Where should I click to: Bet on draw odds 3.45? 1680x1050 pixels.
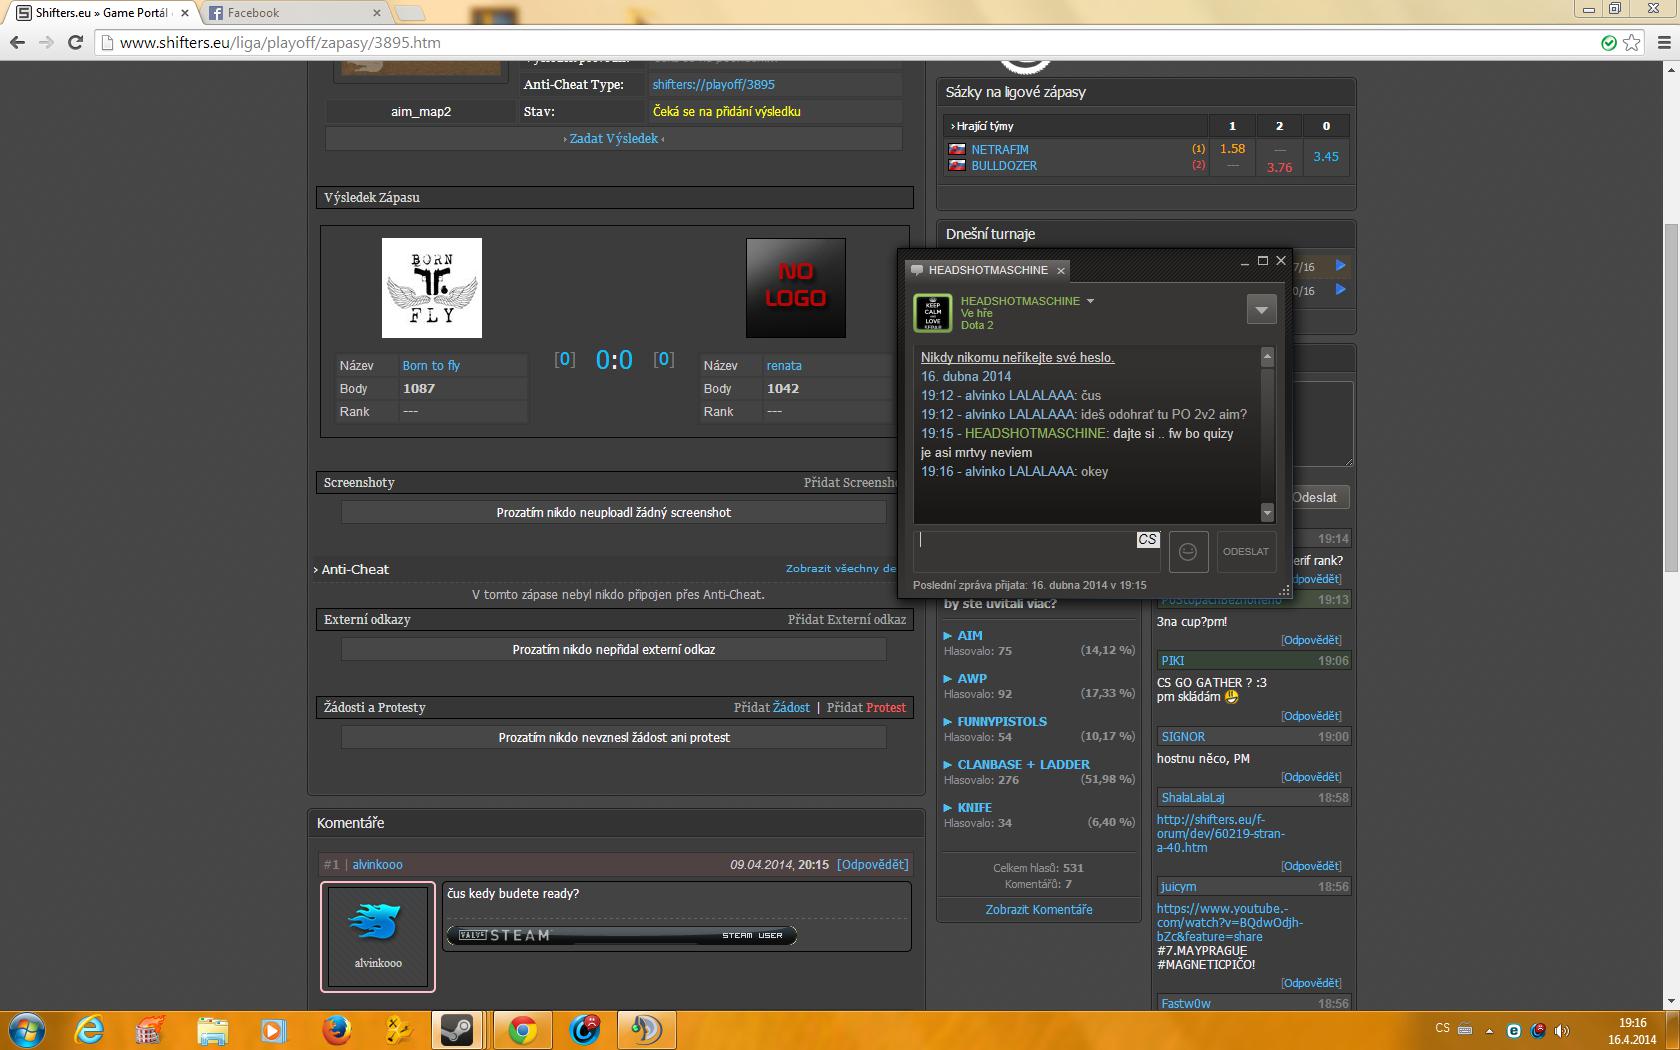click(x=1326, y=157)
